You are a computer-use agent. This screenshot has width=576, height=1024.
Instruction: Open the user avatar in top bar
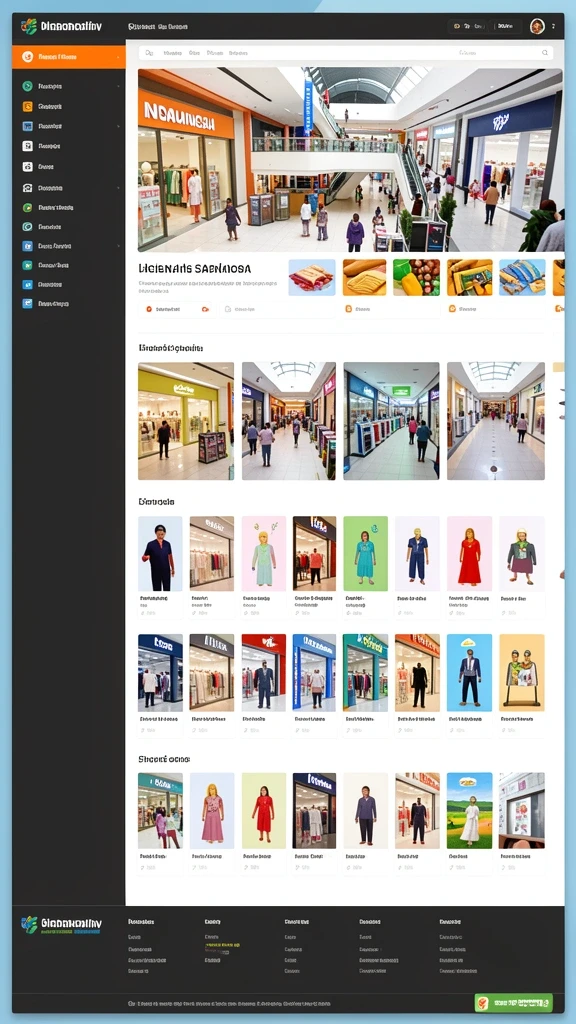point(537,26)
